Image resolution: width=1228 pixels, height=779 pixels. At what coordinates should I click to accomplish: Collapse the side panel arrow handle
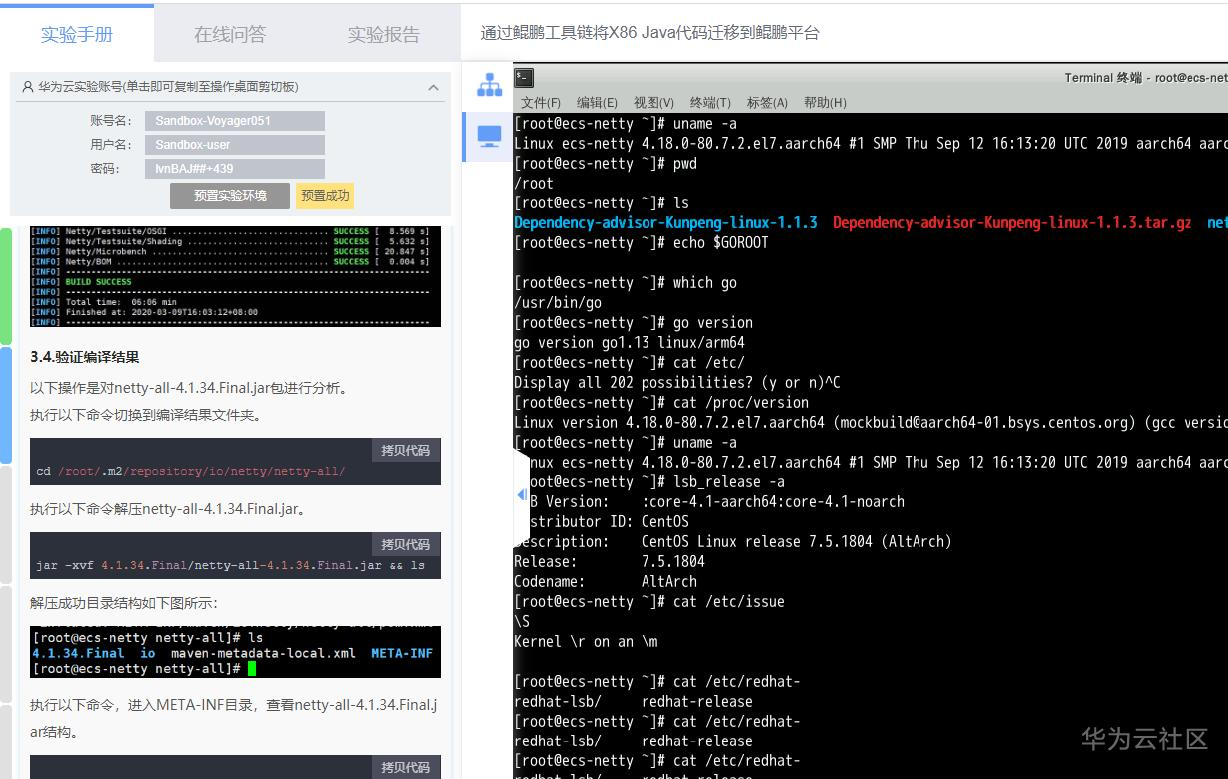[x=521, y=495]
